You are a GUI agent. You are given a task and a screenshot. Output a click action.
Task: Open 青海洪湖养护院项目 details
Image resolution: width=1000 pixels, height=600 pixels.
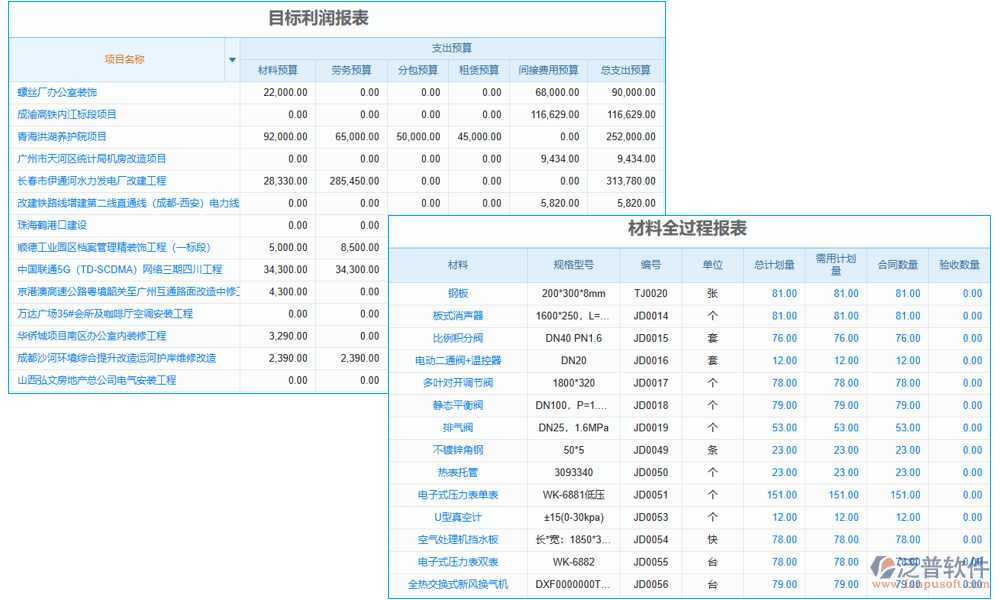pos(60,136)
